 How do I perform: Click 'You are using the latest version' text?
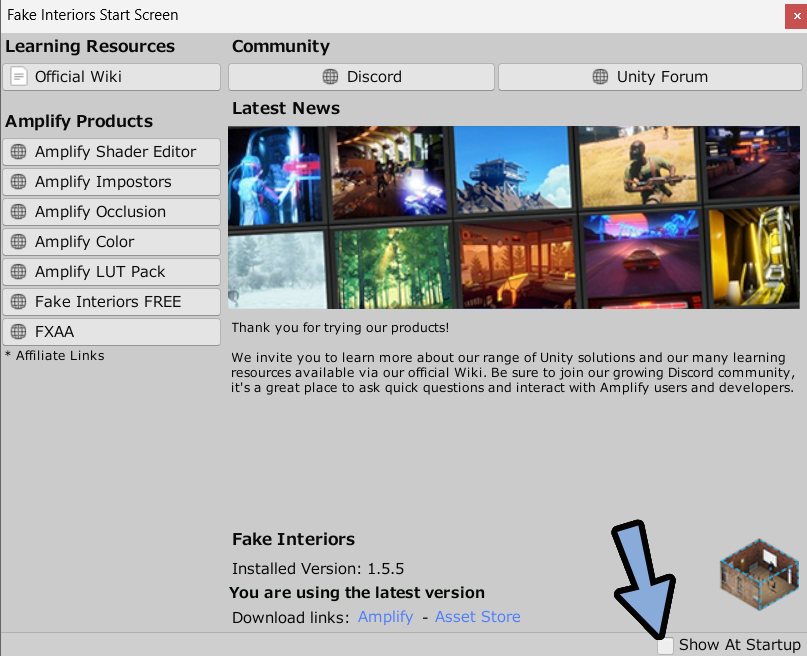357,593
